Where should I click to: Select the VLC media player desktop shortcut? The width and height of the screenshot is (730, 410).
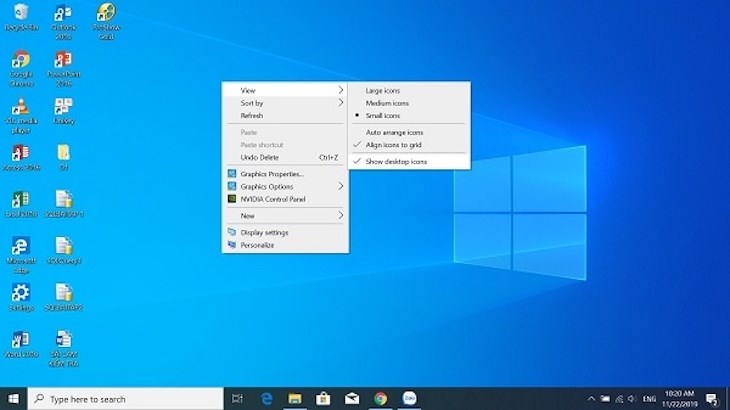(20, 108)
